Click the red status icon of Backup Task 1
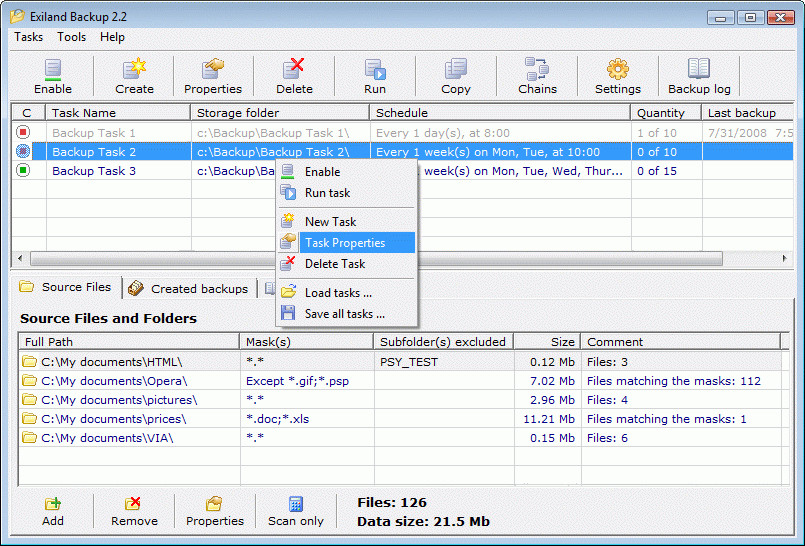Screen dimensions: 805x546 23,132
